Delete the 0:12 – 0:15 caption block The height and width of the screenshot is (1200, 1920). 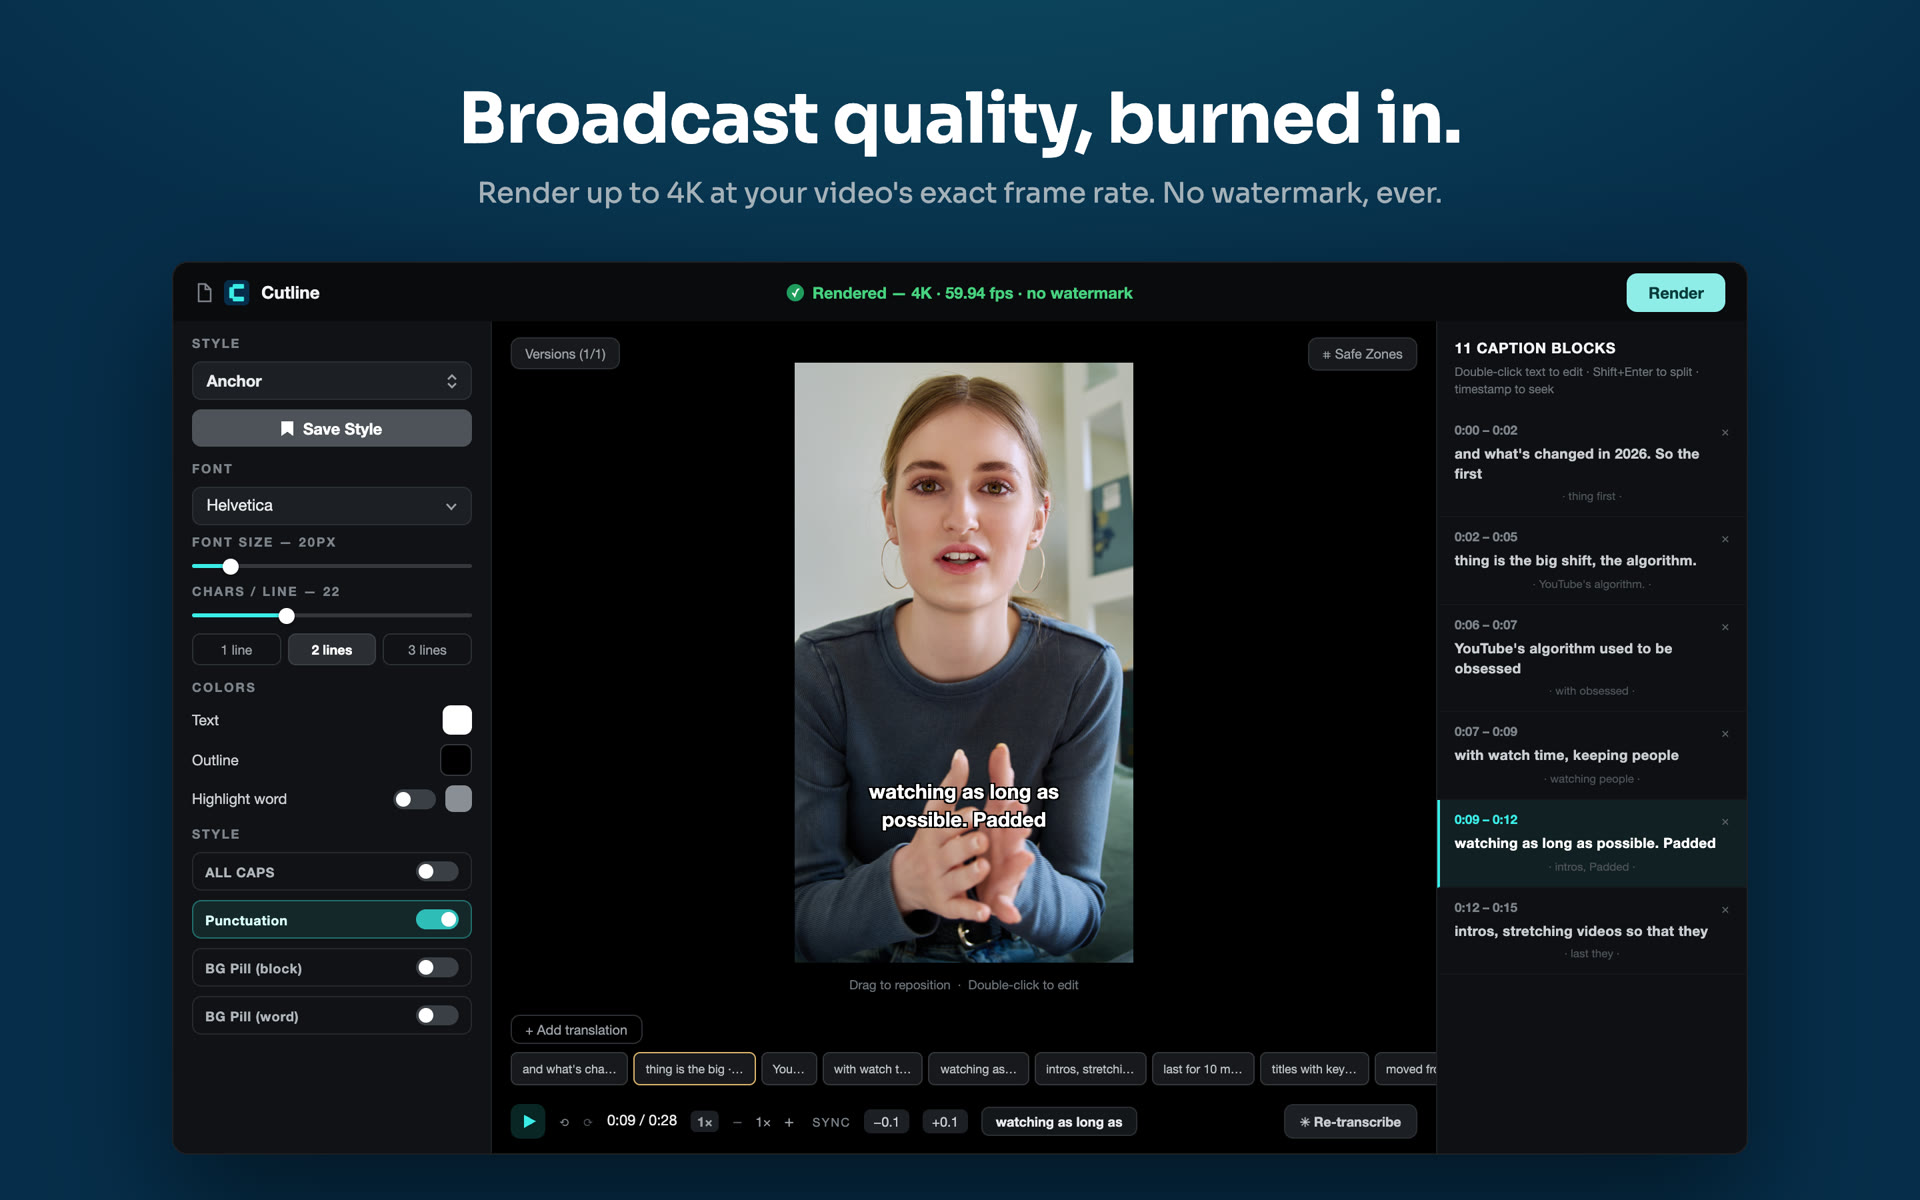point(1725,910)
